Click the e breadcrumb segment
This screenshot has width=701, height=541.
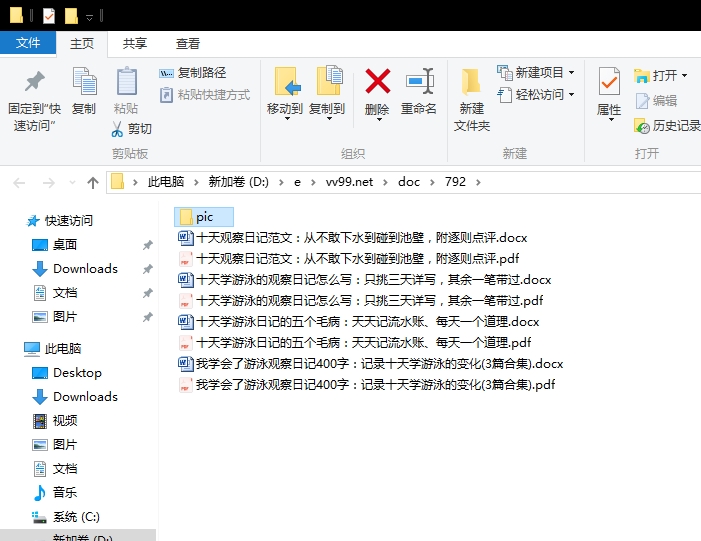point(297,182)
